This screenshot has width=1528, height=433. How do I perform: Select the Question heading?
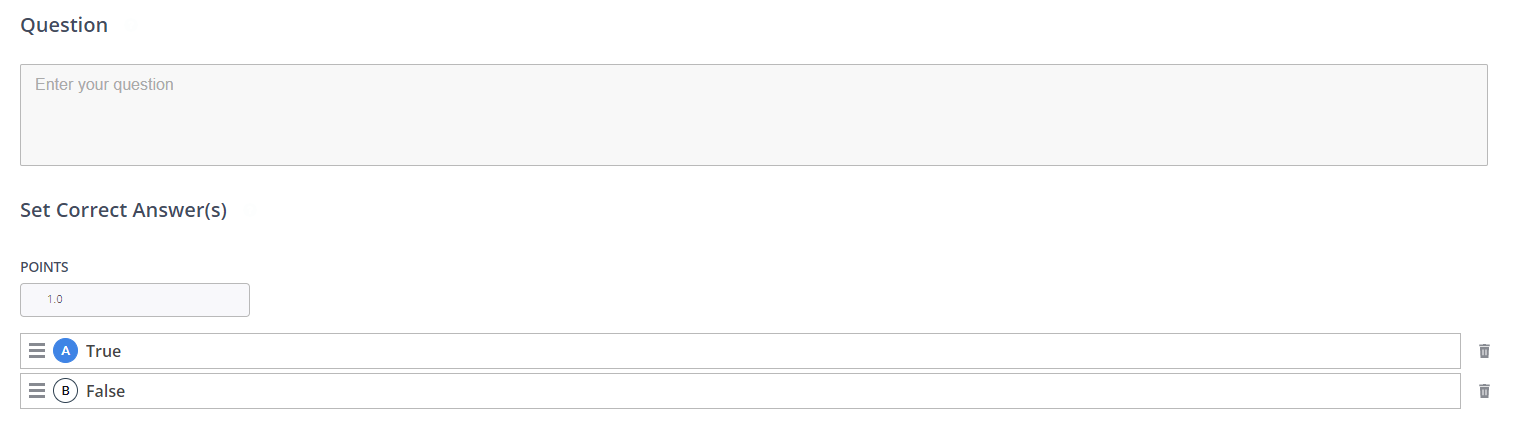tap(64, 25)
